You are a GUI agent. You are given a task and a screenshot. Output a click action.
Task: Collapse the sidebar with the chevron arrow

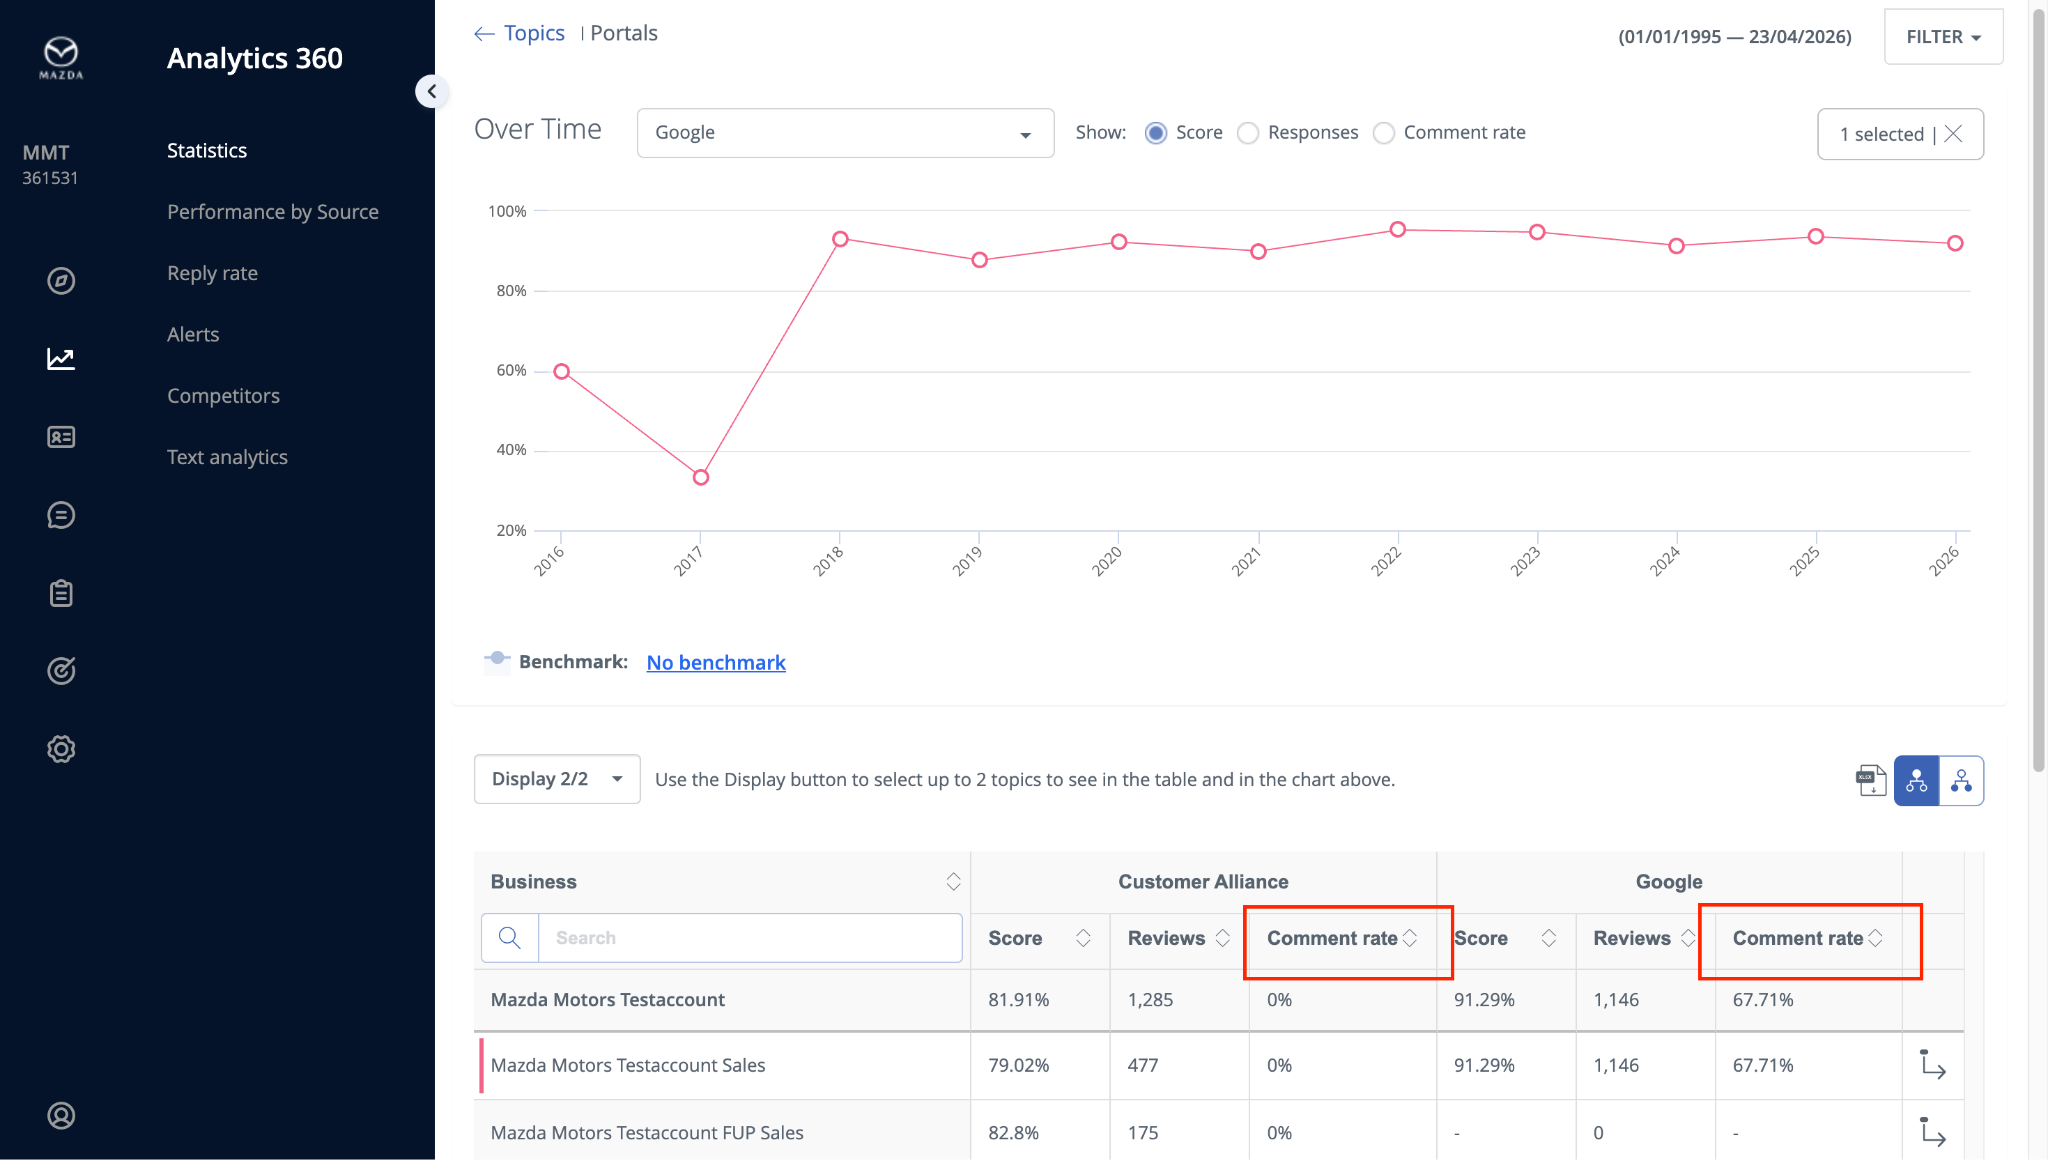click(431, 92)
